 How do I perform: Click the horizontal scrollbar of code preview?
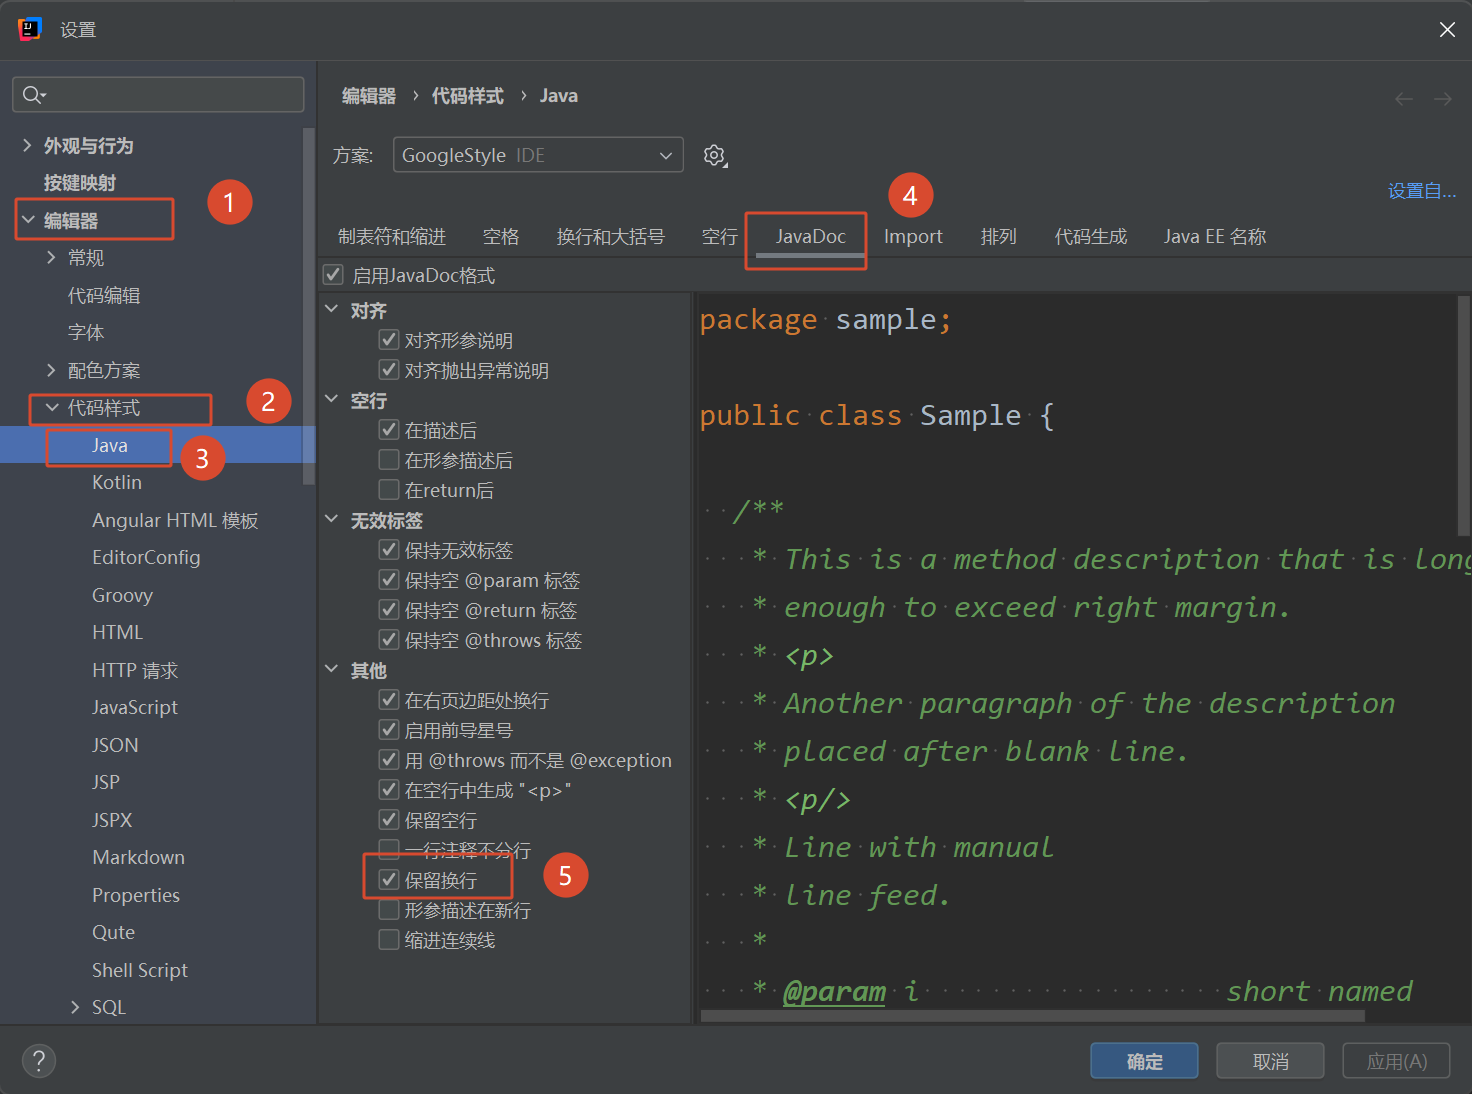click(1032, 1016)
